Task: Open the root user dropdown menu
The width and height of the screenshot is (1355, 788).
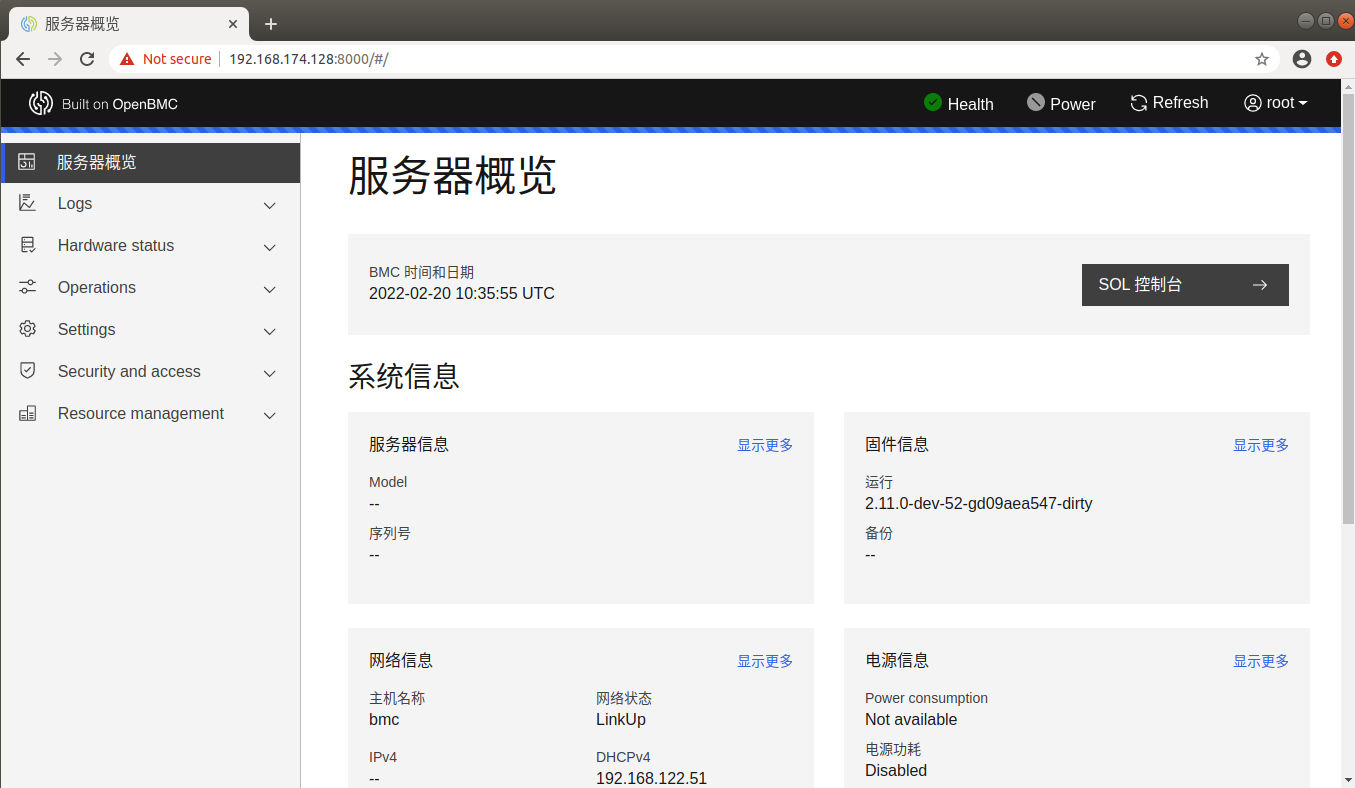Action: pyautogui.click(x=1275, y=103)
